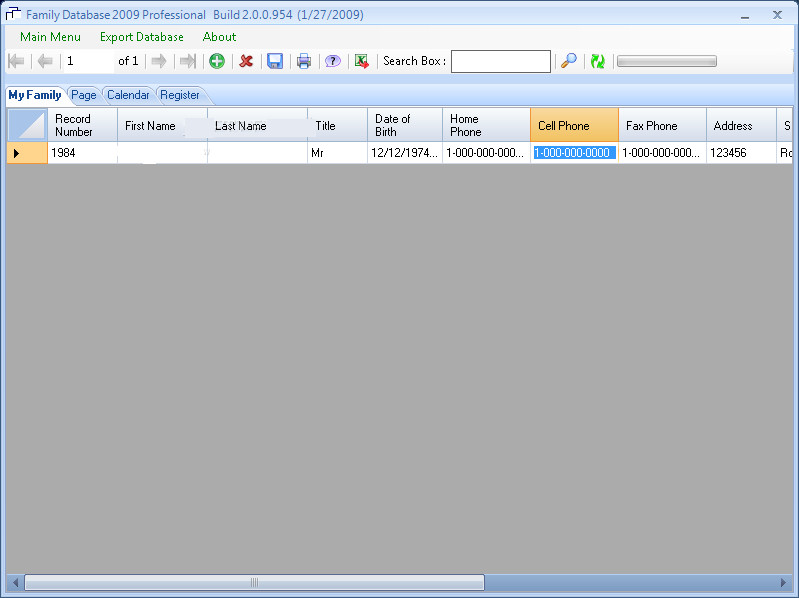Minimize the Family Database window
Image resolution: width=799 pixels, height=598 pixels.
tap(745, 15)
